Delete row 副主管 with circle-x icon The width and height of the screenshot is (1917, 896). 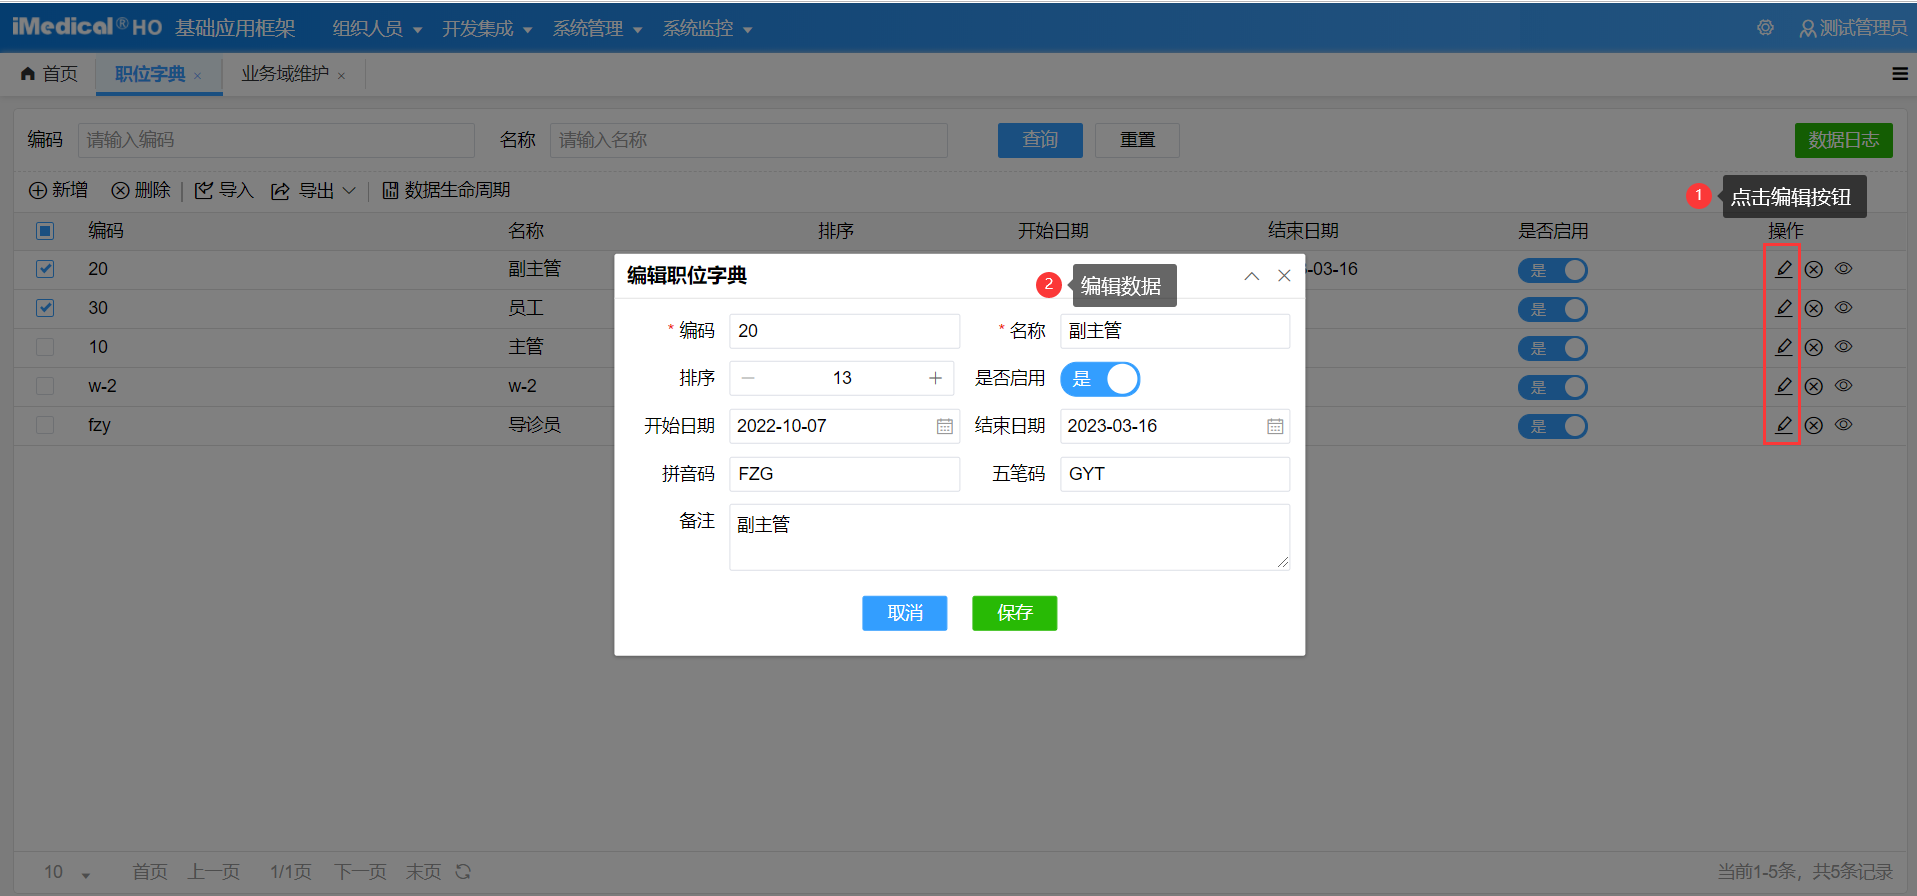(1814, 269)
